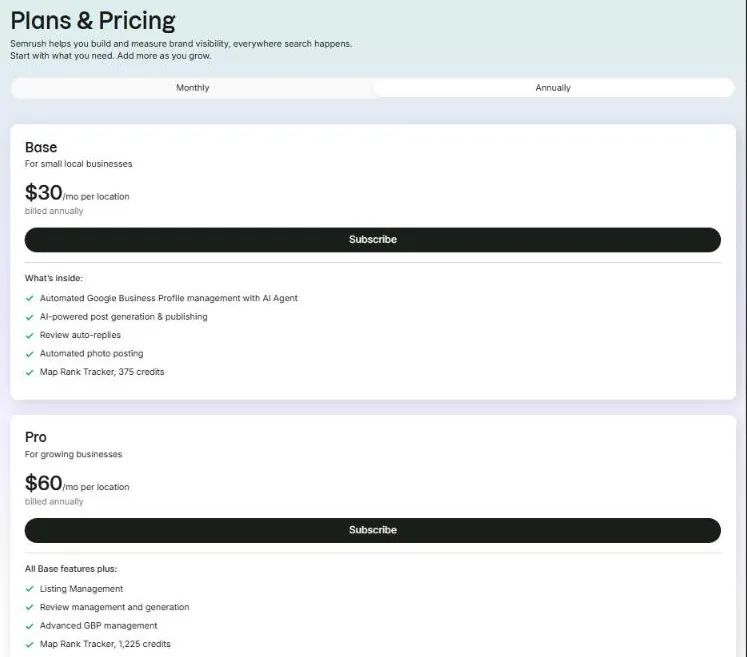Click checkmark beside Review management and generation
747x657 pixels.
tap(30, 607)
